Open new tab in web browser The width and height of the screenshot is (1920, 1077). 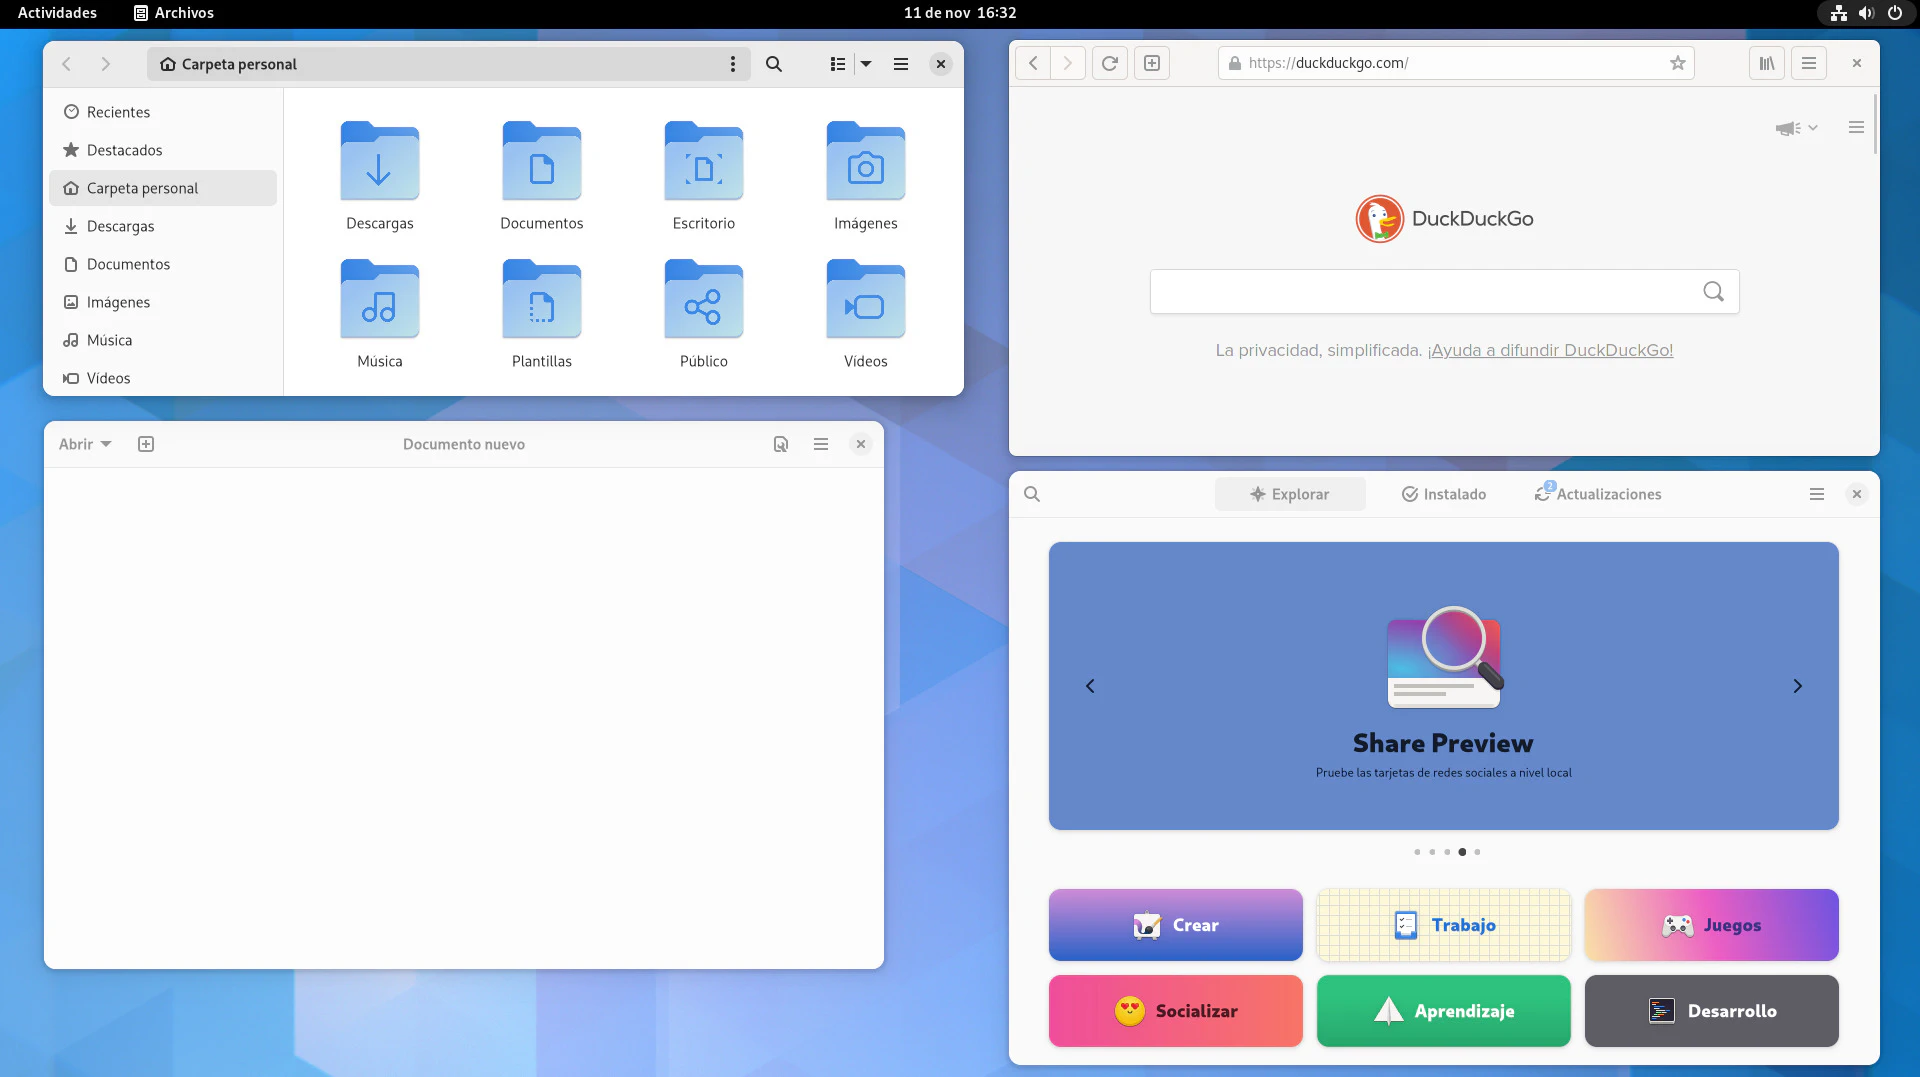click(x=1152, y=63)
